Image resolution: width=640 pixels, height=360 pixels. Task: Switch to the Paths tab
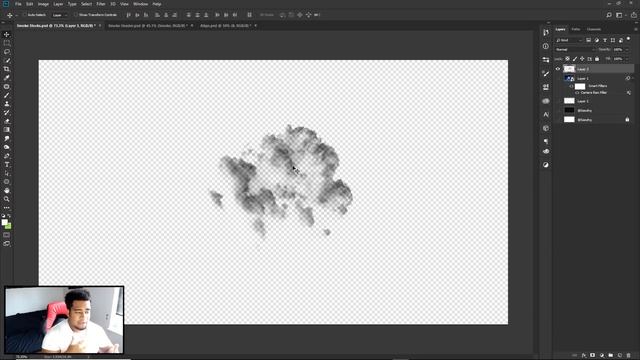click(576, 29)
